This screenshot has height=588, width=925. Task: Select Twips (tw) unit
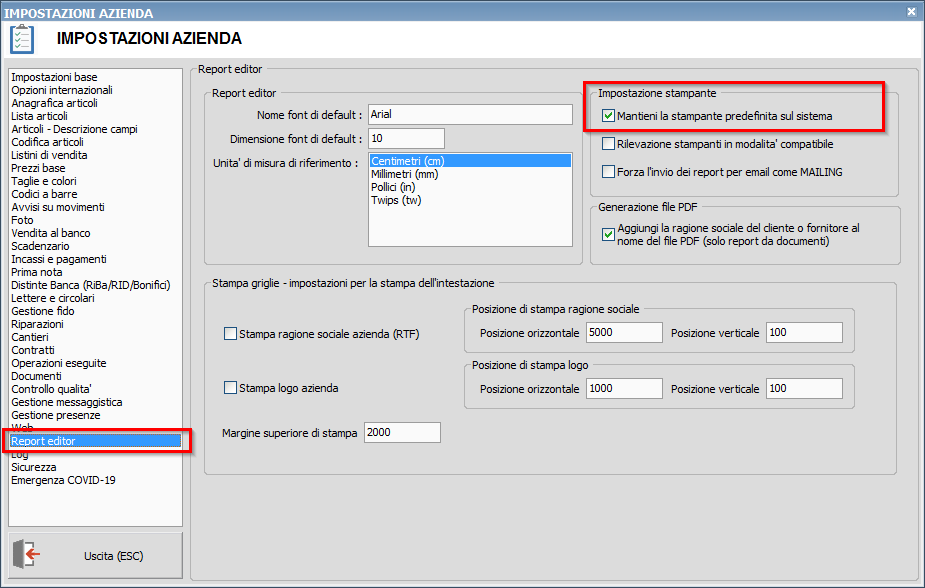coord(470,200)
